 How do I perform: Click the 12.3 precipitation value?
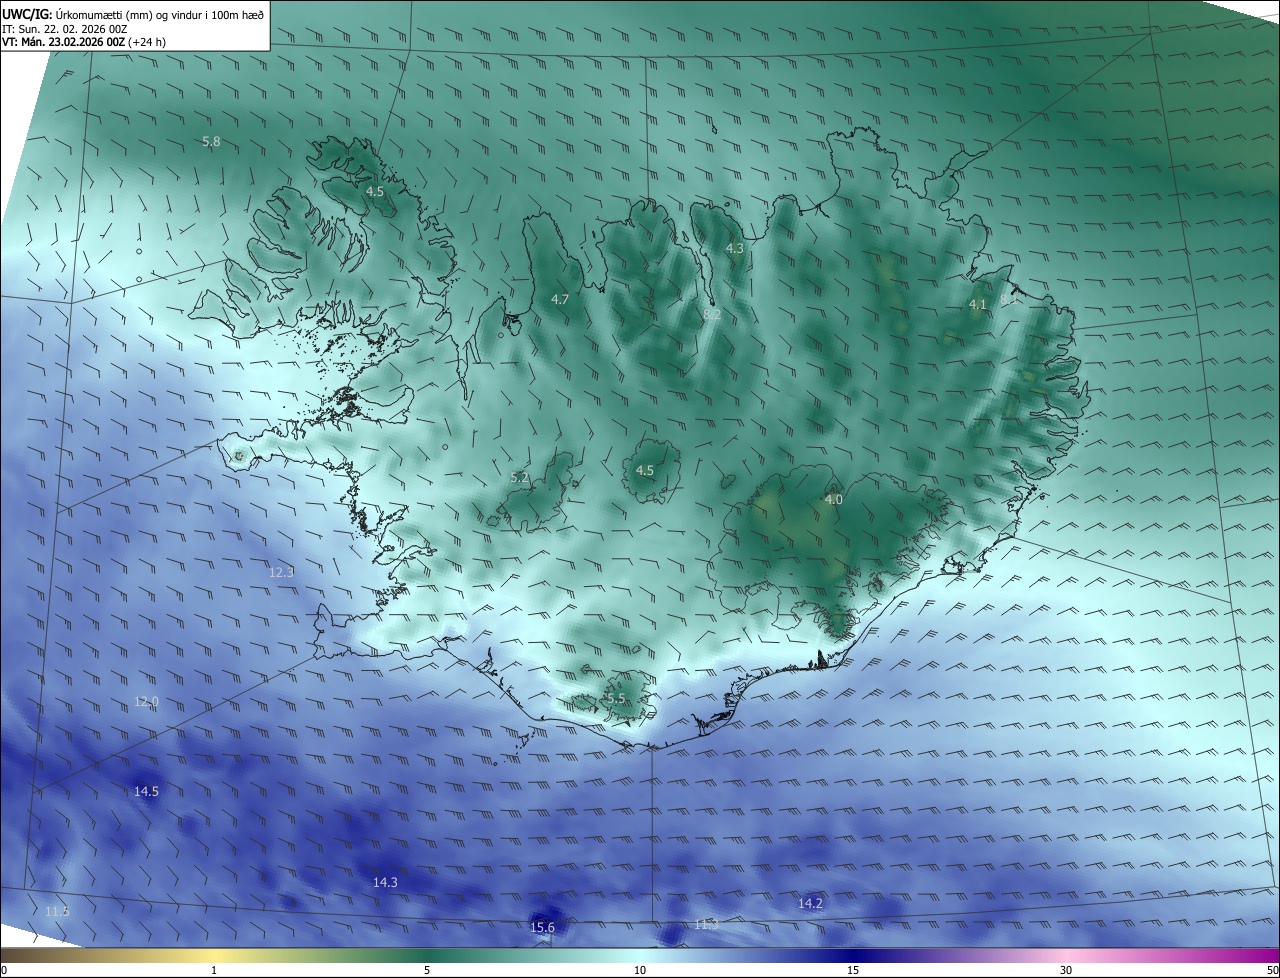point(282,572)
